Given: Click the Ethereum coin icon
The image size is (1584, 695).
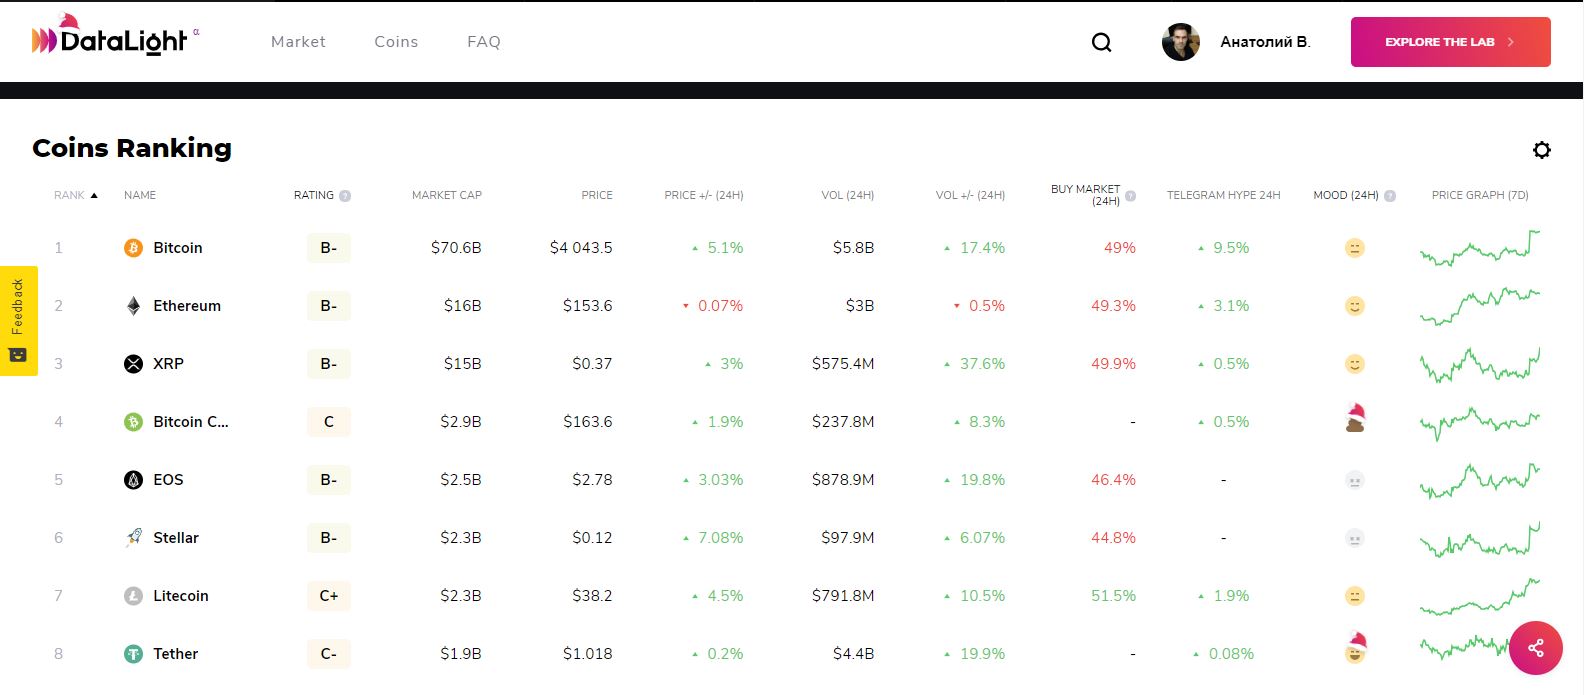Looking at the screenshot, I should coord(133,306).
